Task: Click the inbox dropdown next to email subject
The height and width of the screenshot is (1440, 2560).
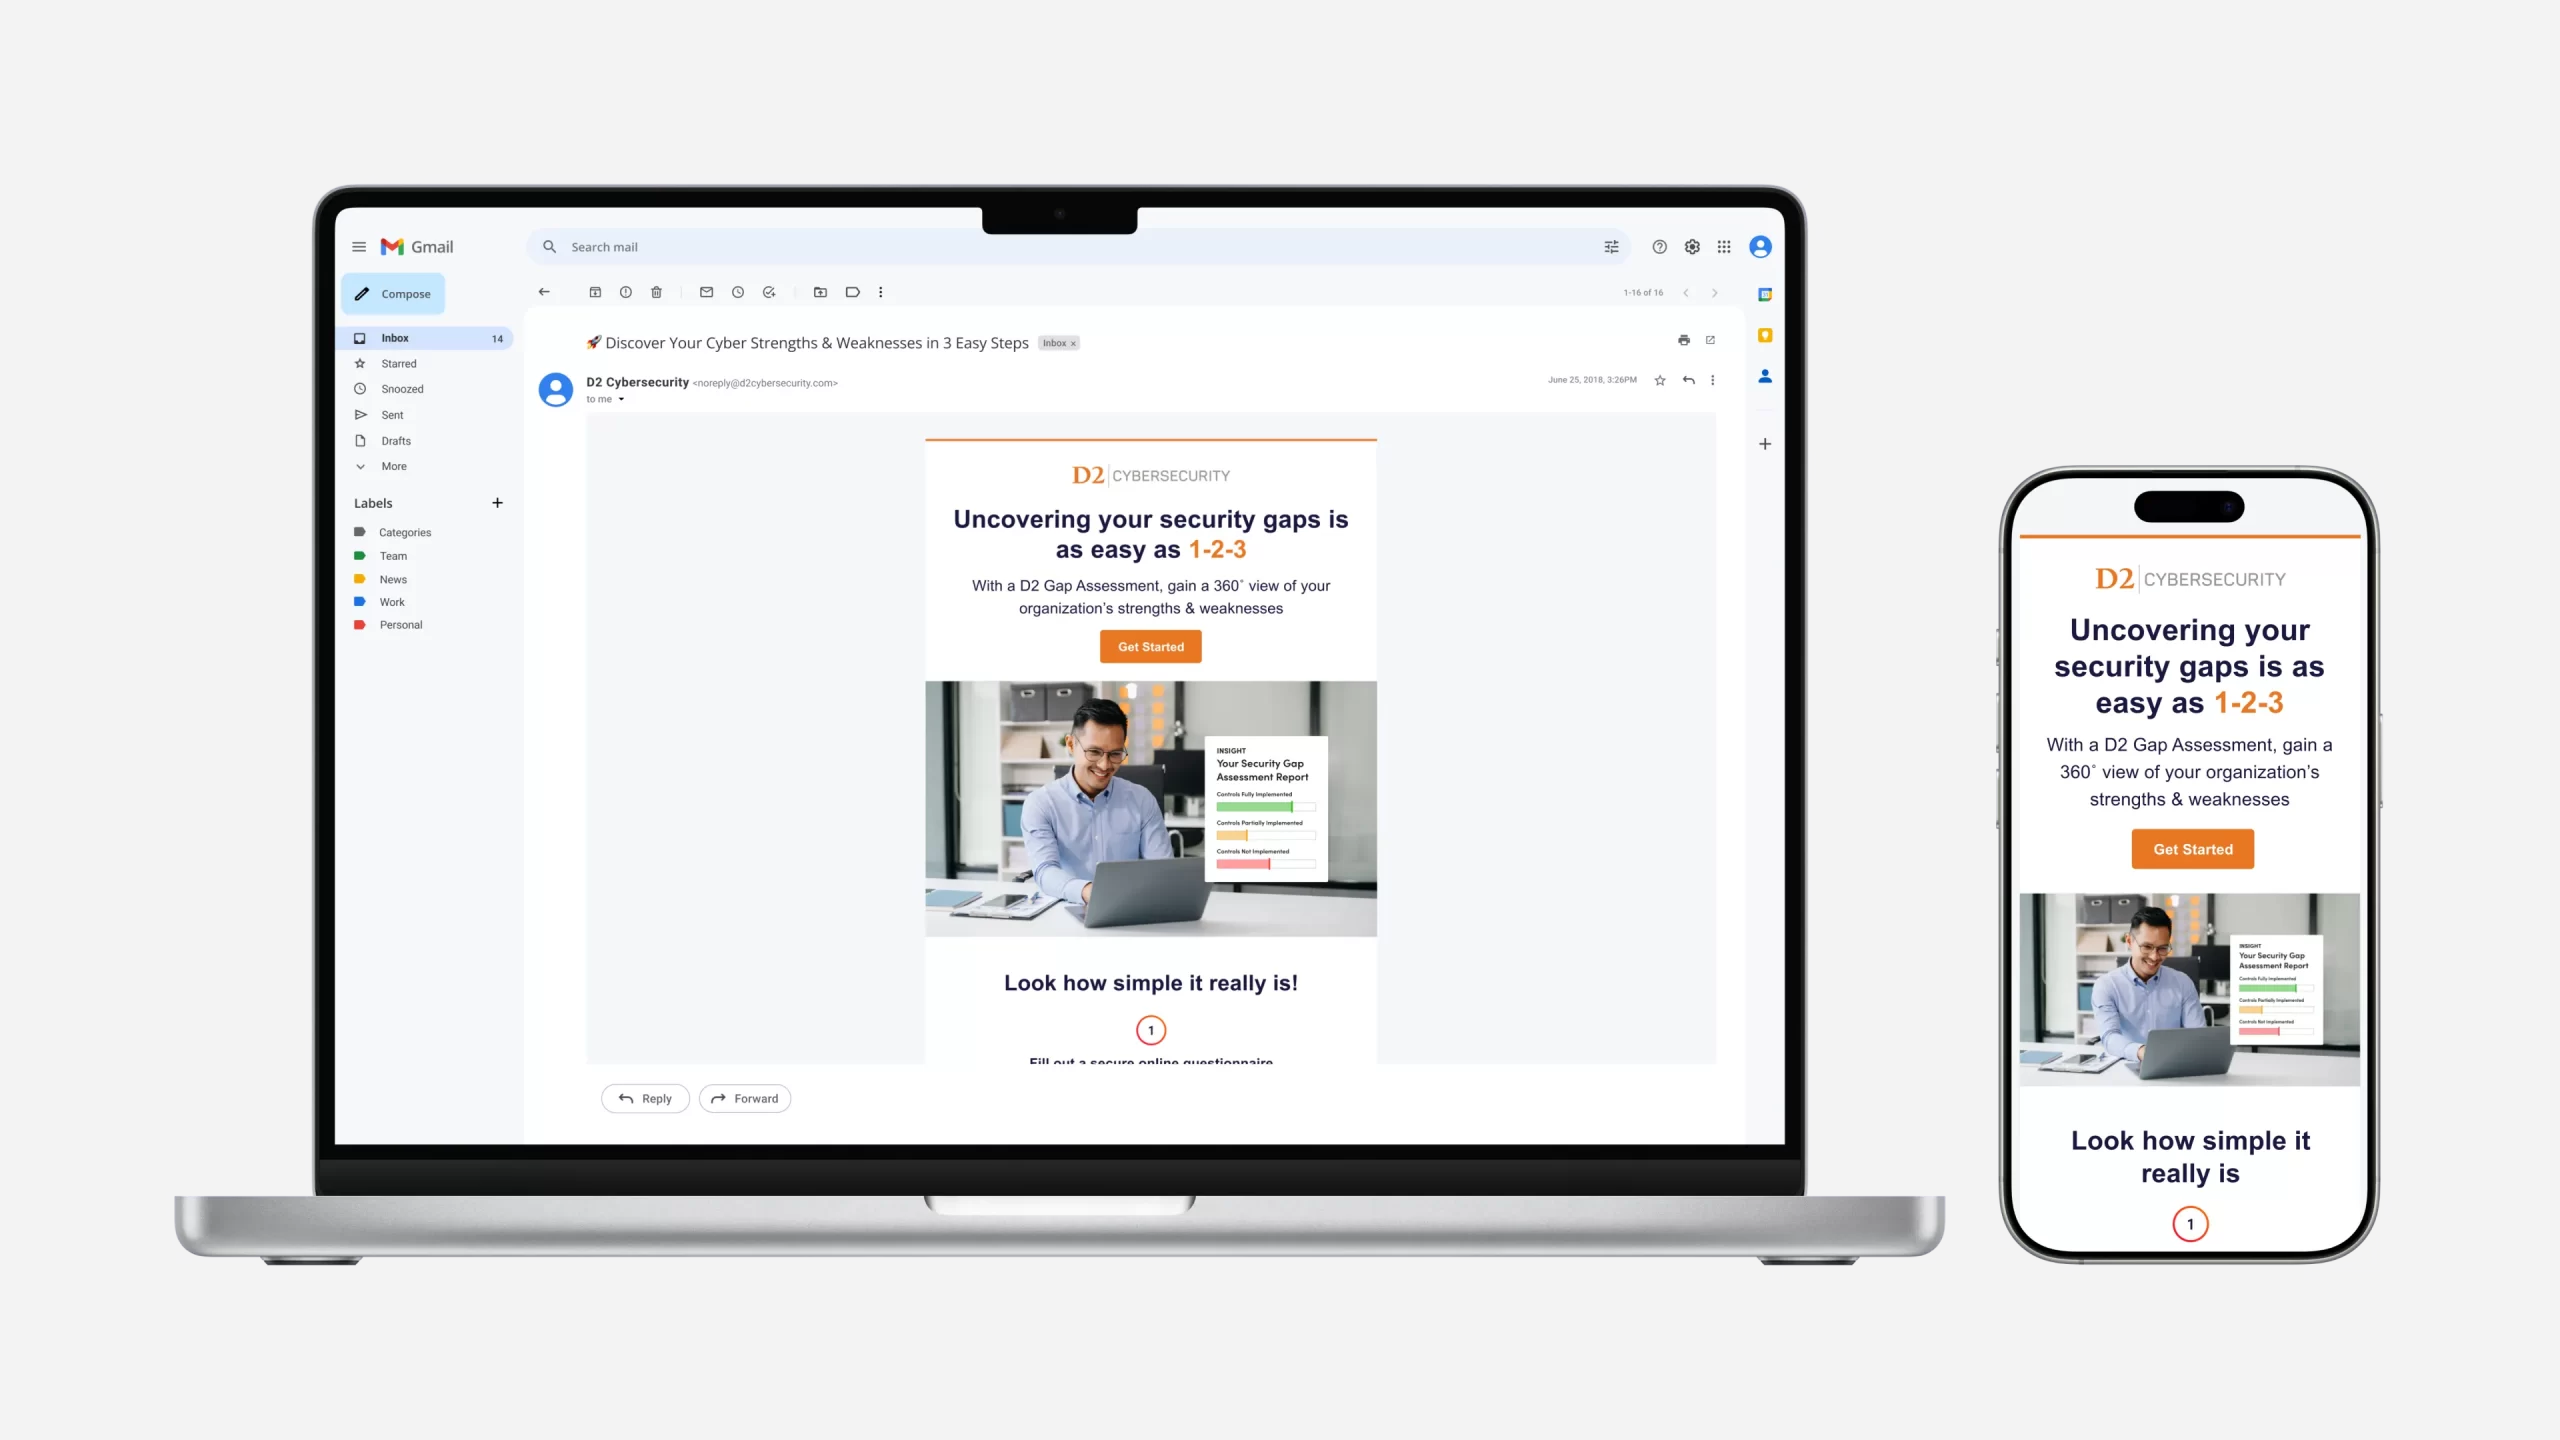Action: pyautogui.click(x=1057, y=343)
